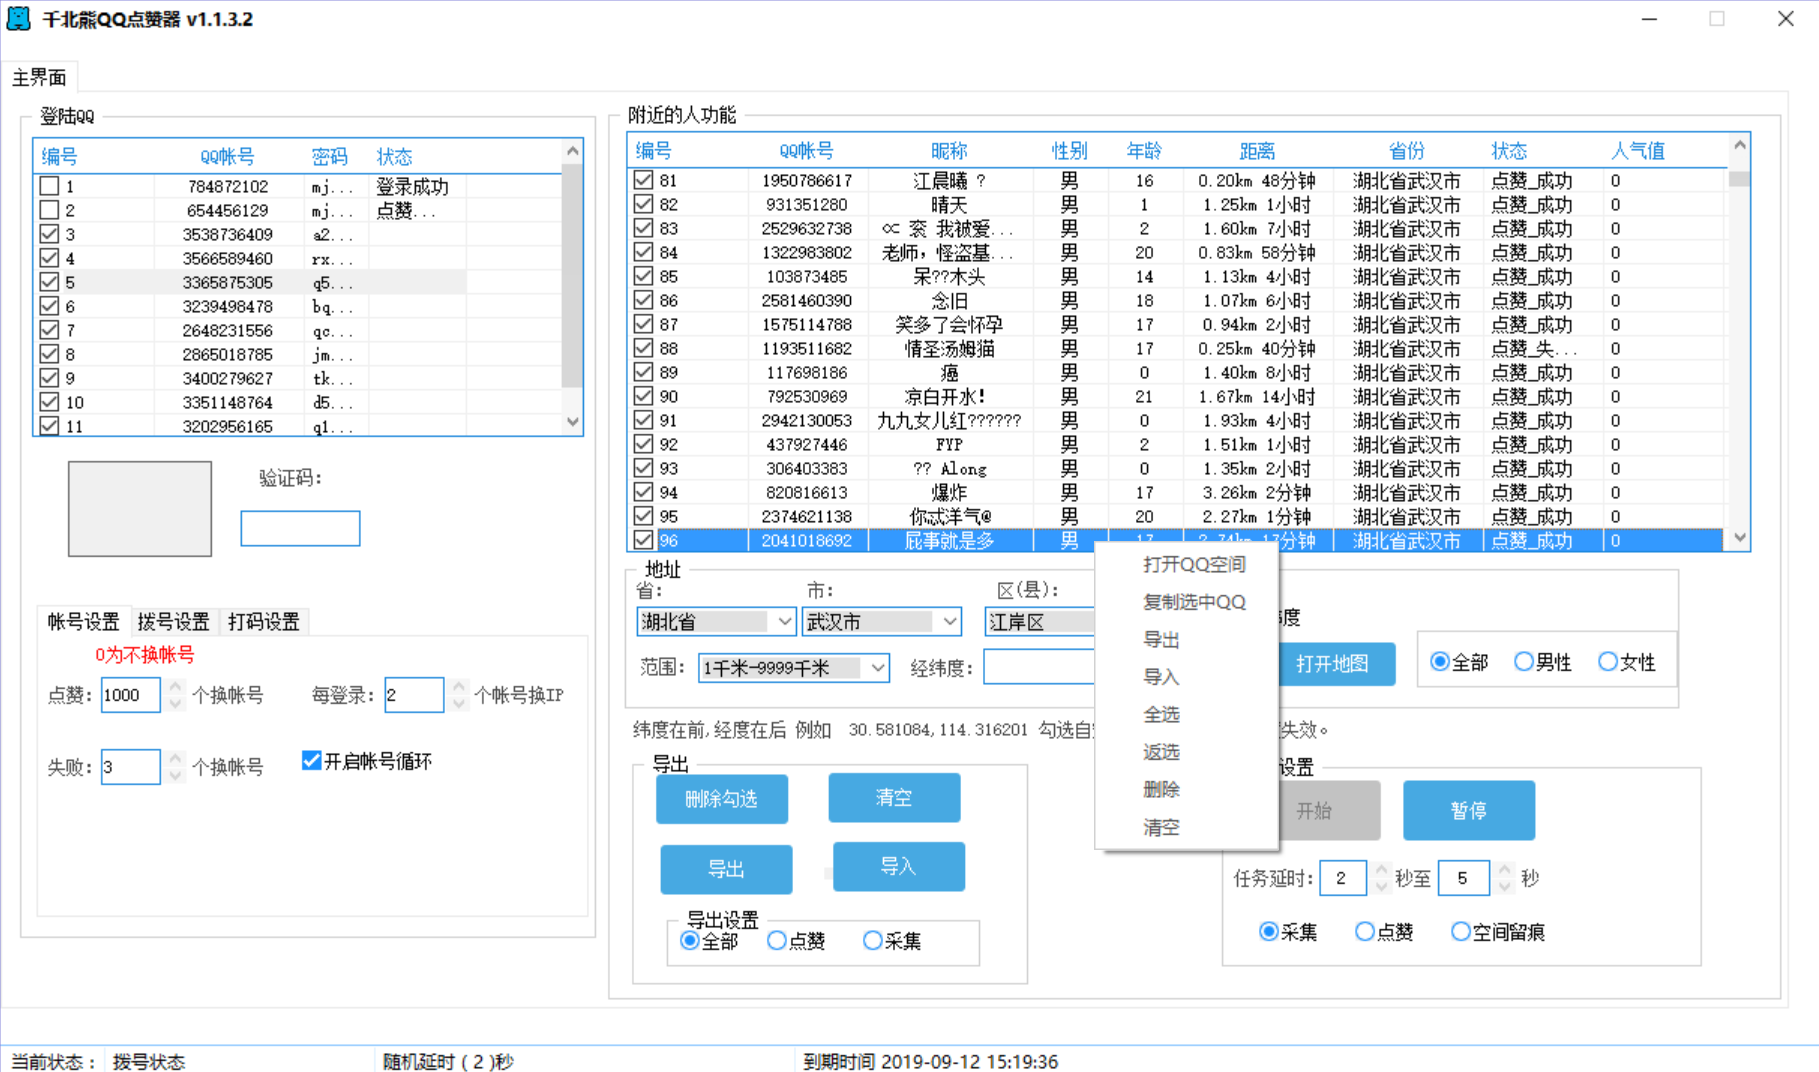This screenshot has width=1819, height=1072.
Task: Open the 主界面 main tab
Action: tap(39, 77)
